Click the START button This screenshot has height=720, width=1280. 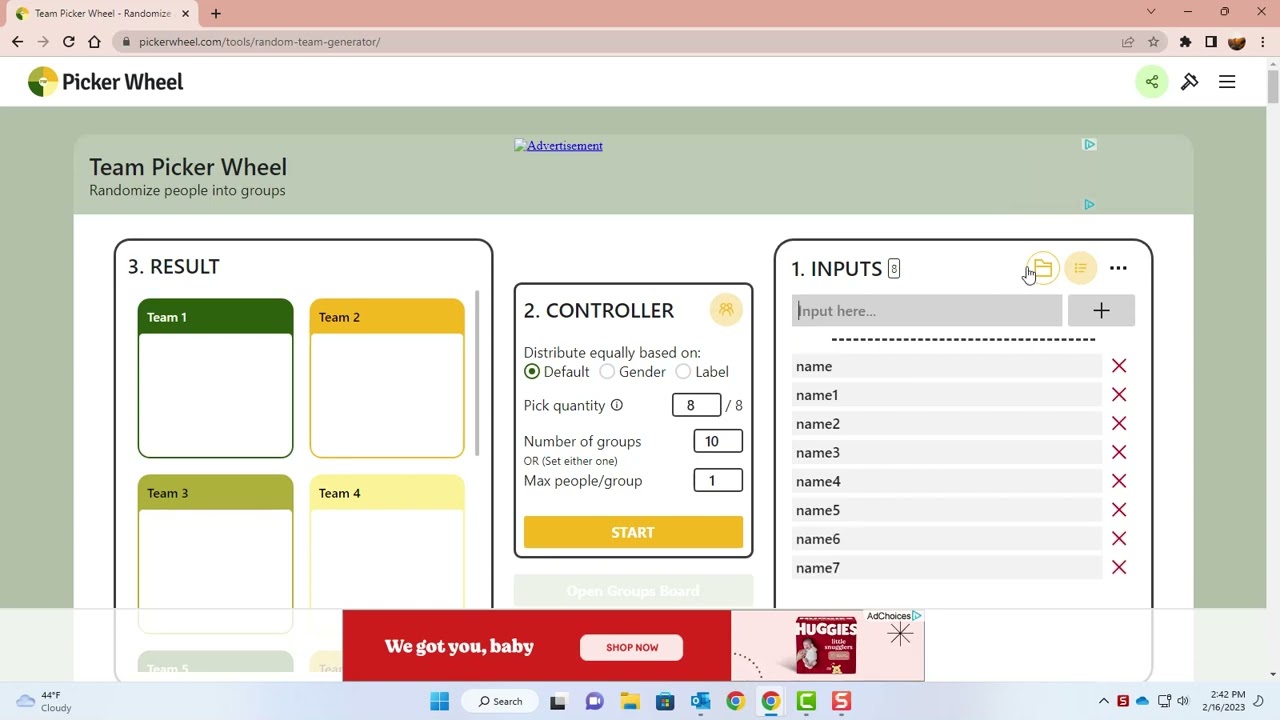(x=633, y=533)
